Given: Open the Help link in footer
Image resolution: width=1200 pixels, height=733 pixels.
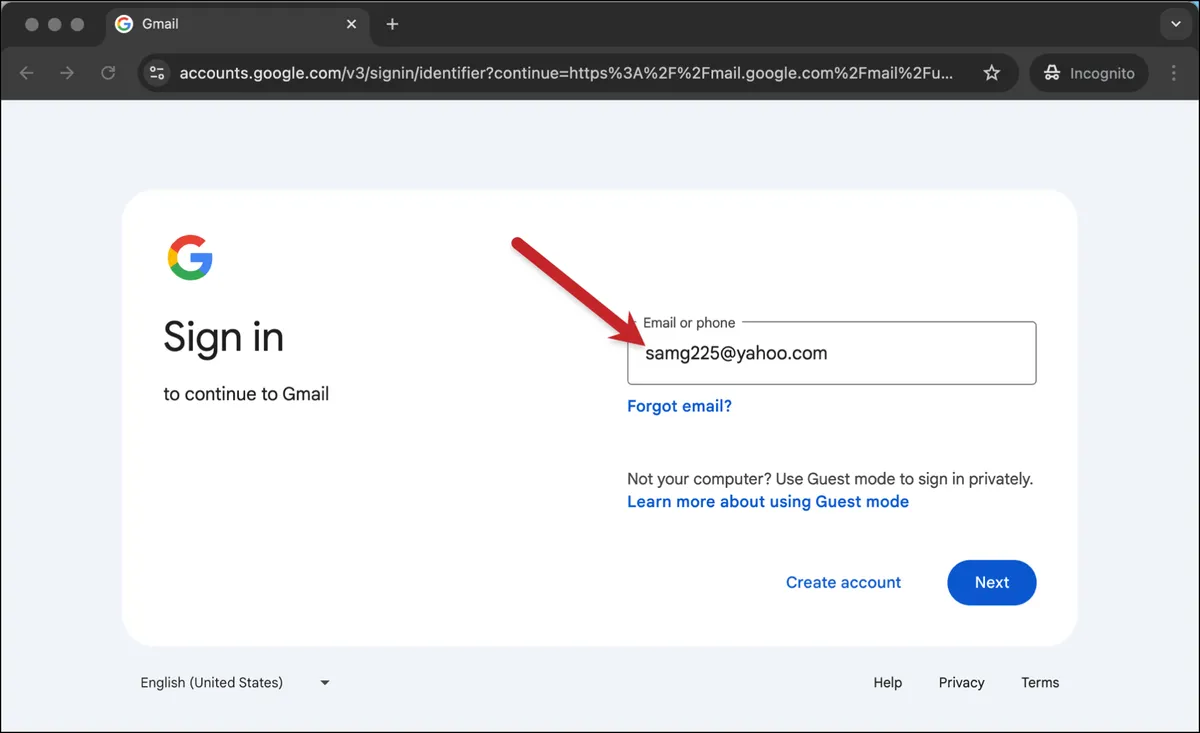Looking at the screenshot, I should click(x=887, y=682).
